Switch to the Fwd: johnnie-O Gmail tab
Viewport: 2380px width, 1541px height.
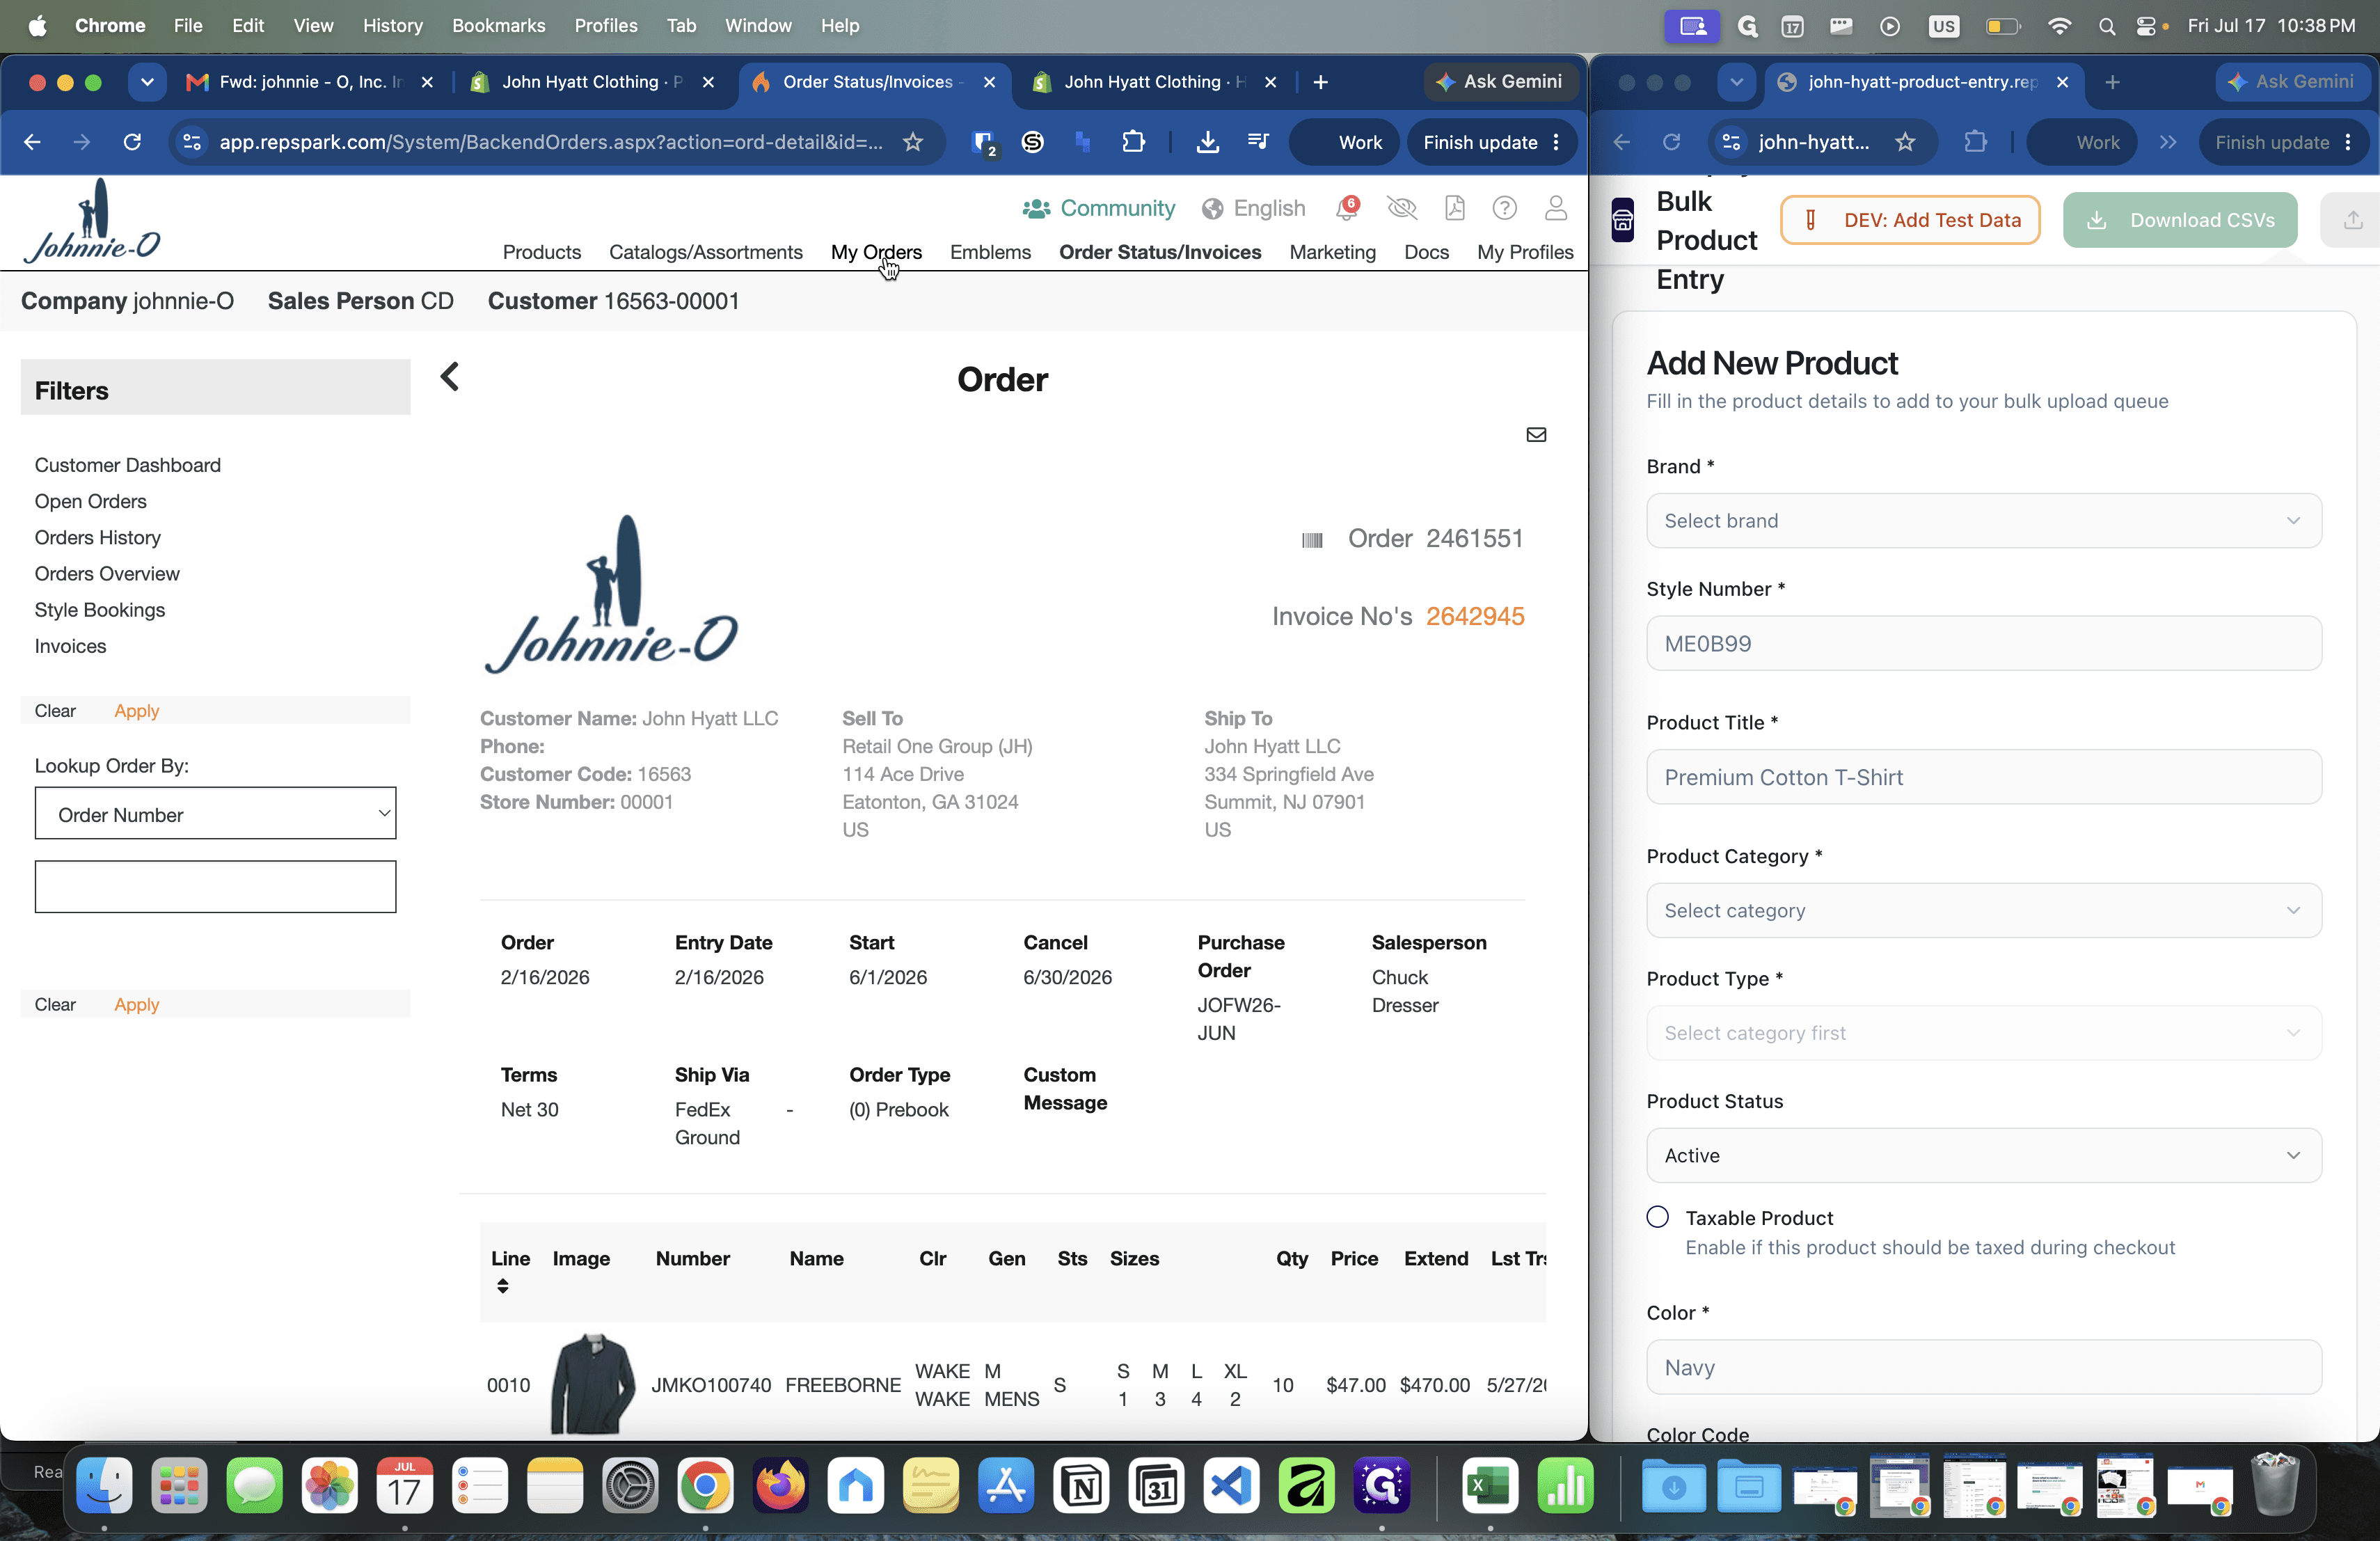pyautogui.click(x=310, y=82)
